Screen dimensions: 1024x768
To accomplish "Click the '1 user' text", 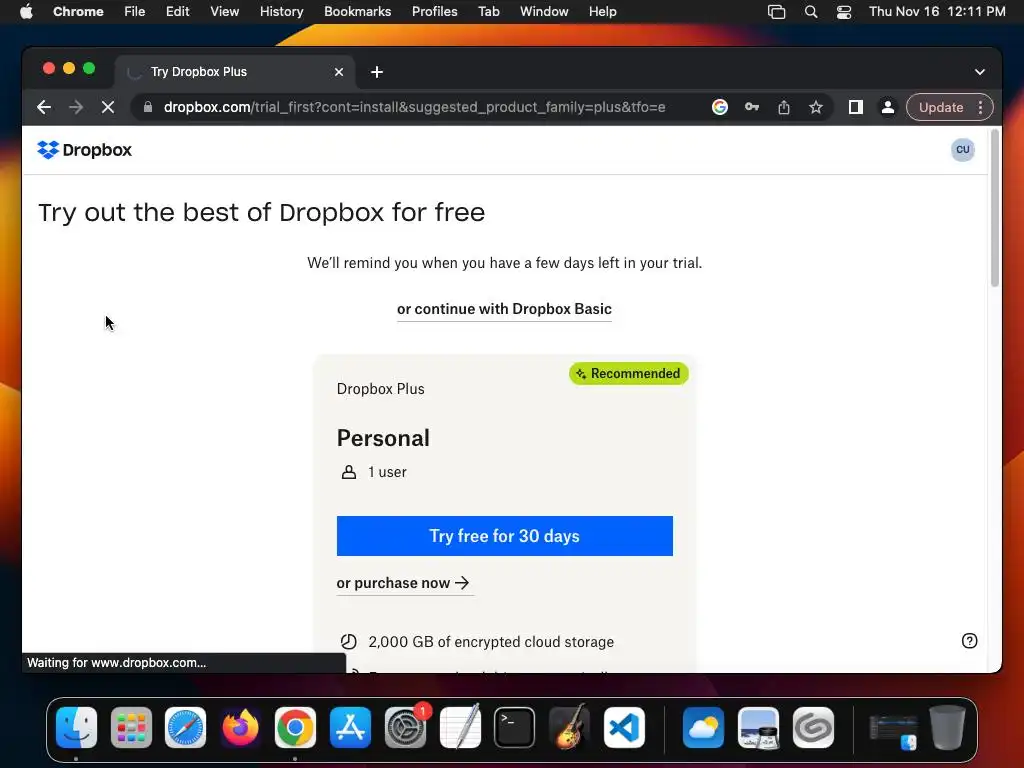I will [387, 472].
